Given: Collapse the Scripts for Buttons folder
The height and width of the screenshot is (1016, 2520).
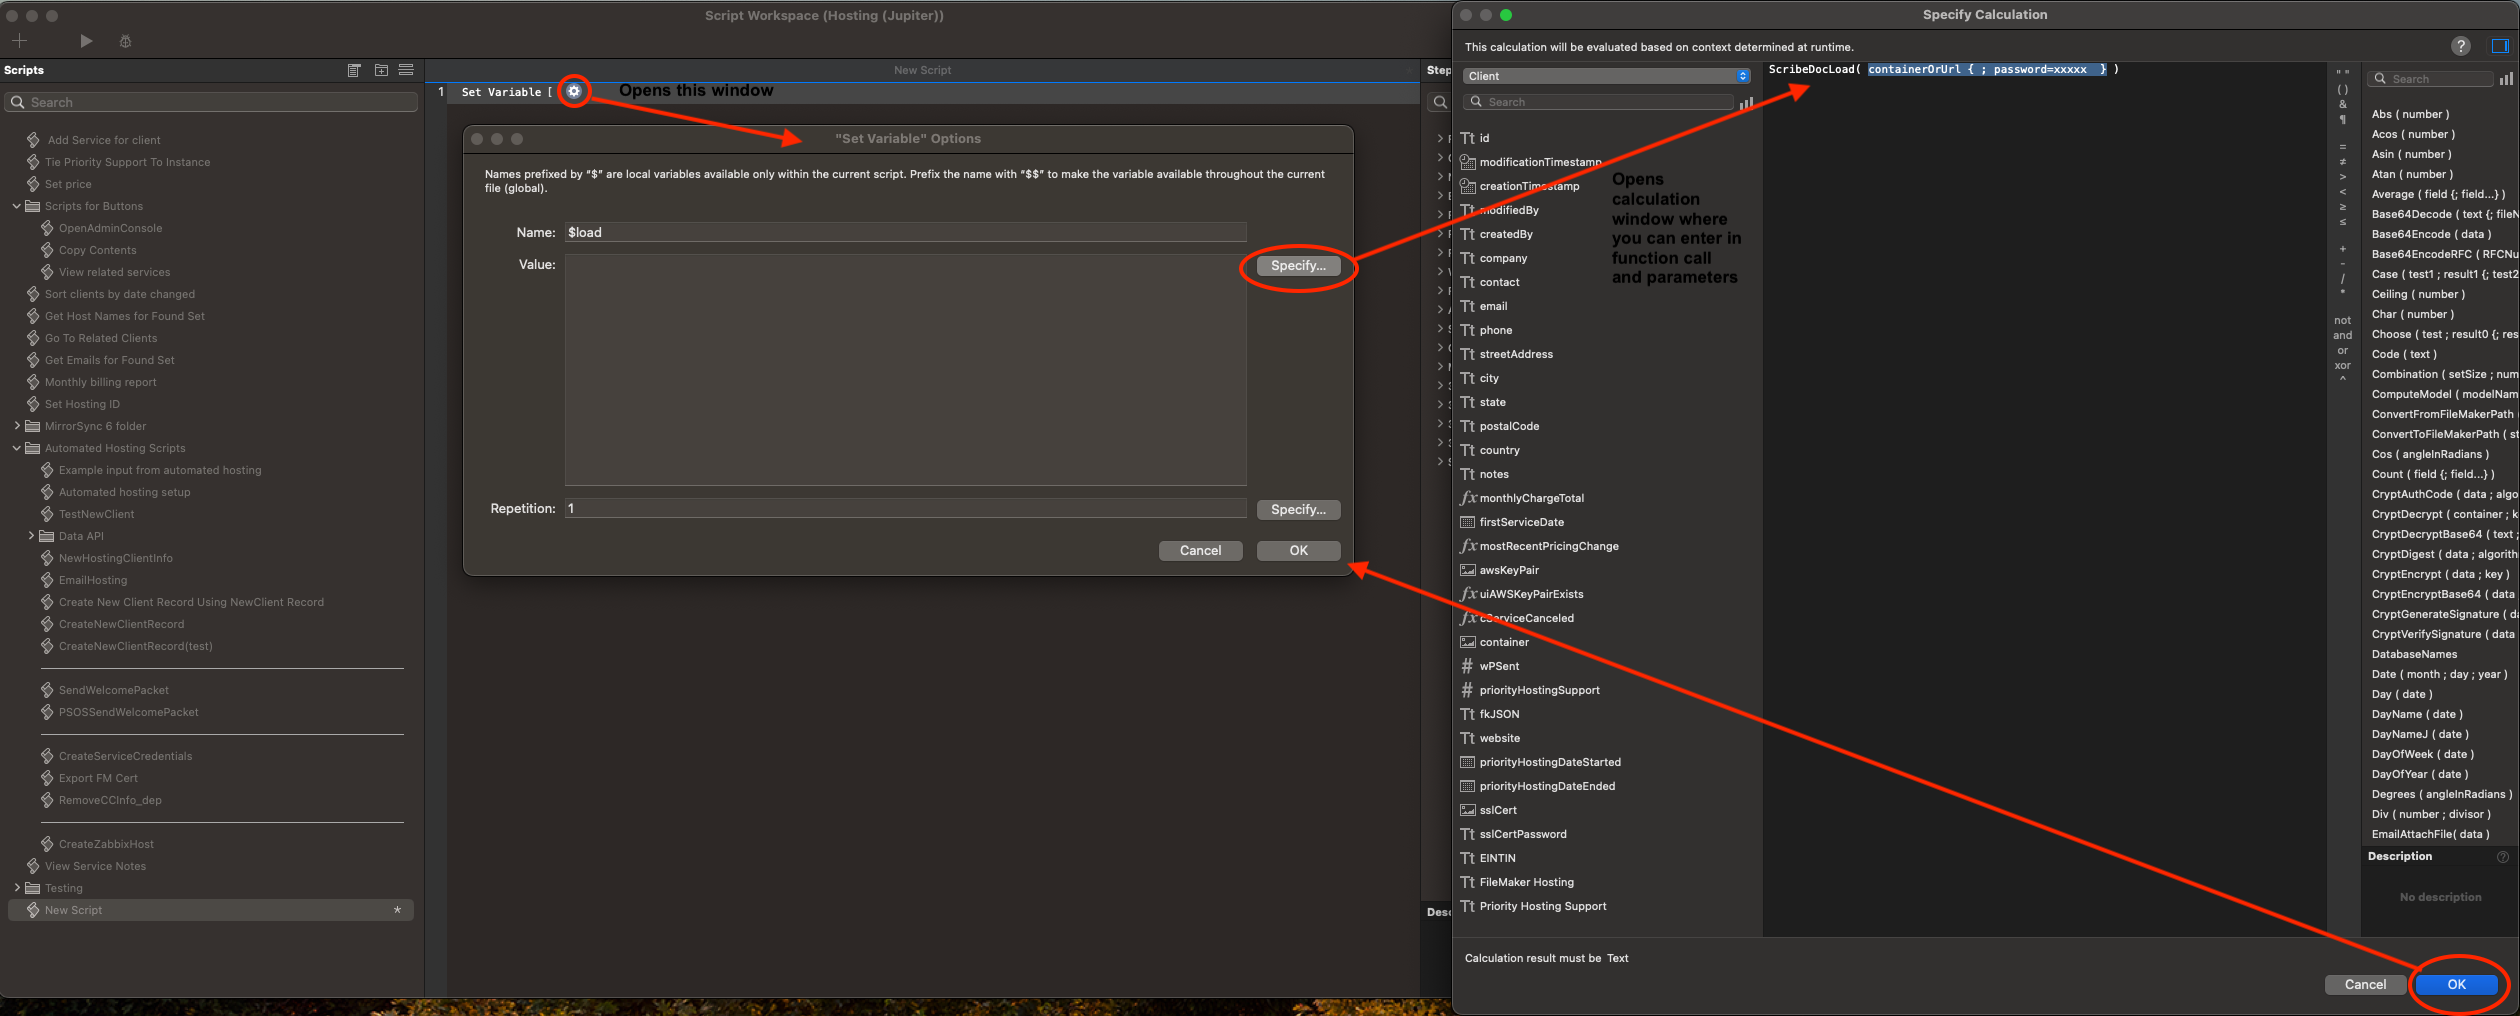Looking at the screenshot, I should point(17,206).
